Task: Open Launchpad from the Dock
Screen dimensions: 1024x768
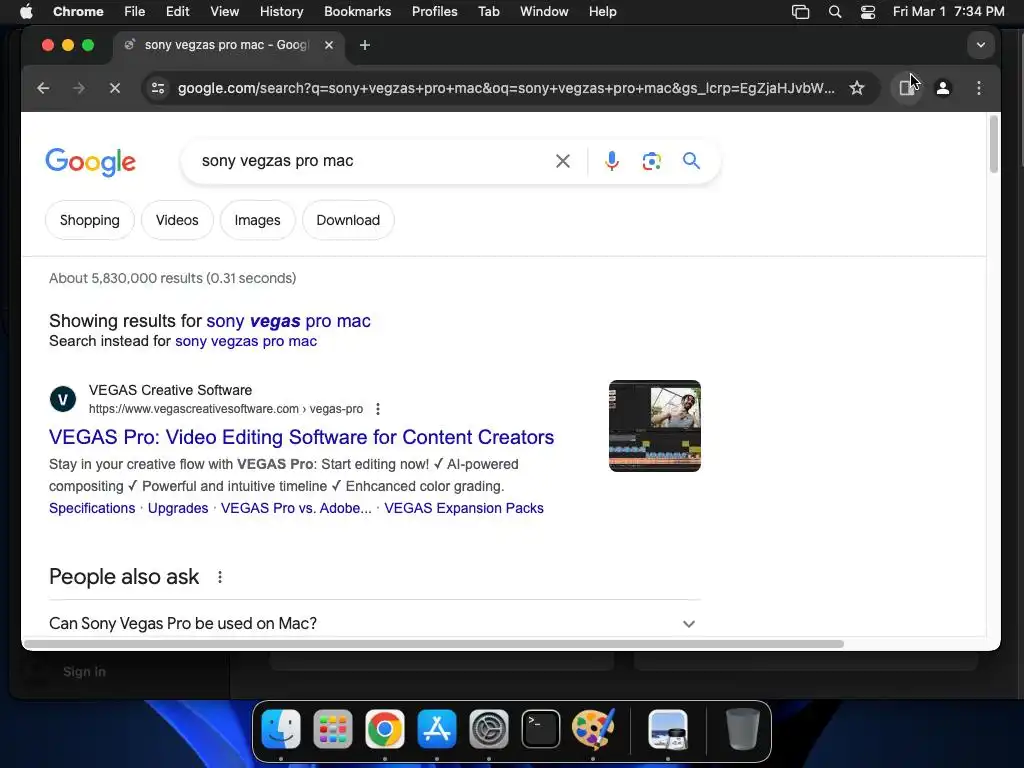Action: tap(332, 729)
